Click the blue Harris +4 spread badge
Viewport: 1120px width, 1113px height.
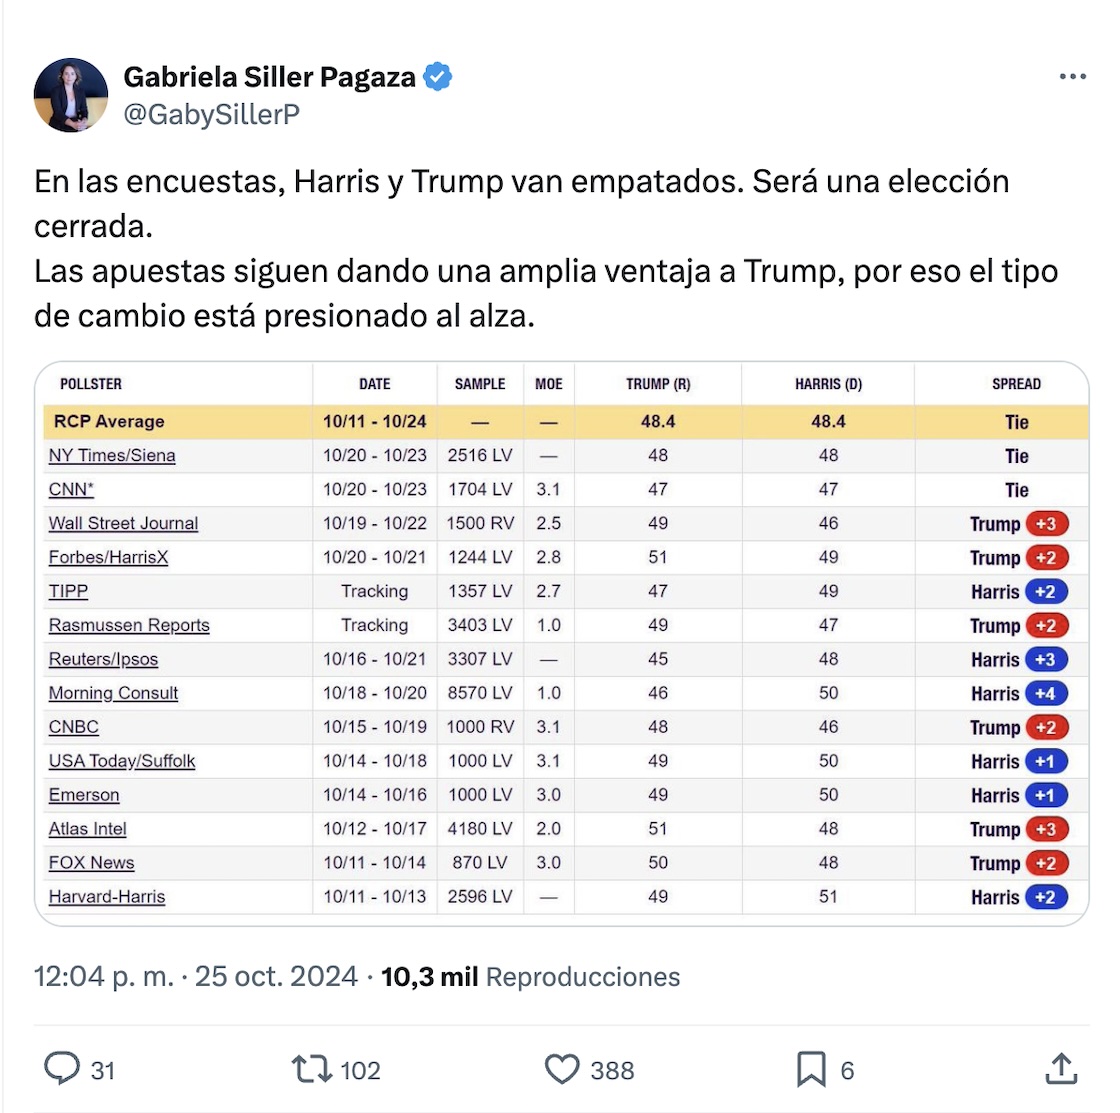pyautogui.click(x=1046, y=693)
